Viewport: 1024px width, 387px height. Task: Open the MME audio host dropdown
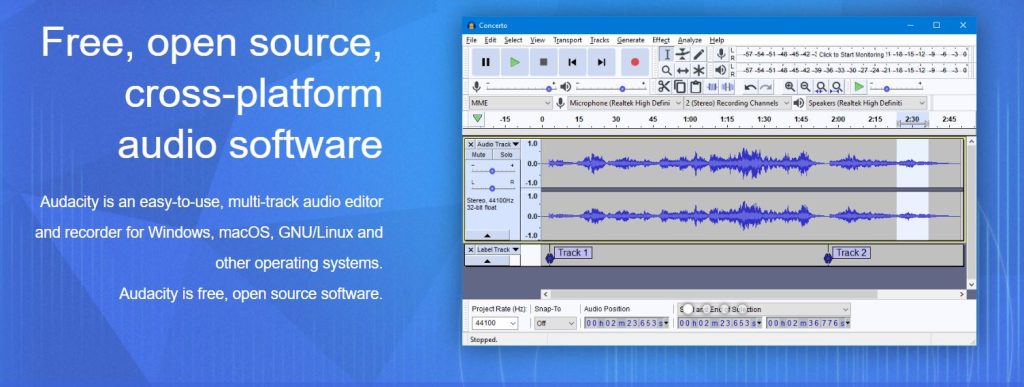coord(510,103)
